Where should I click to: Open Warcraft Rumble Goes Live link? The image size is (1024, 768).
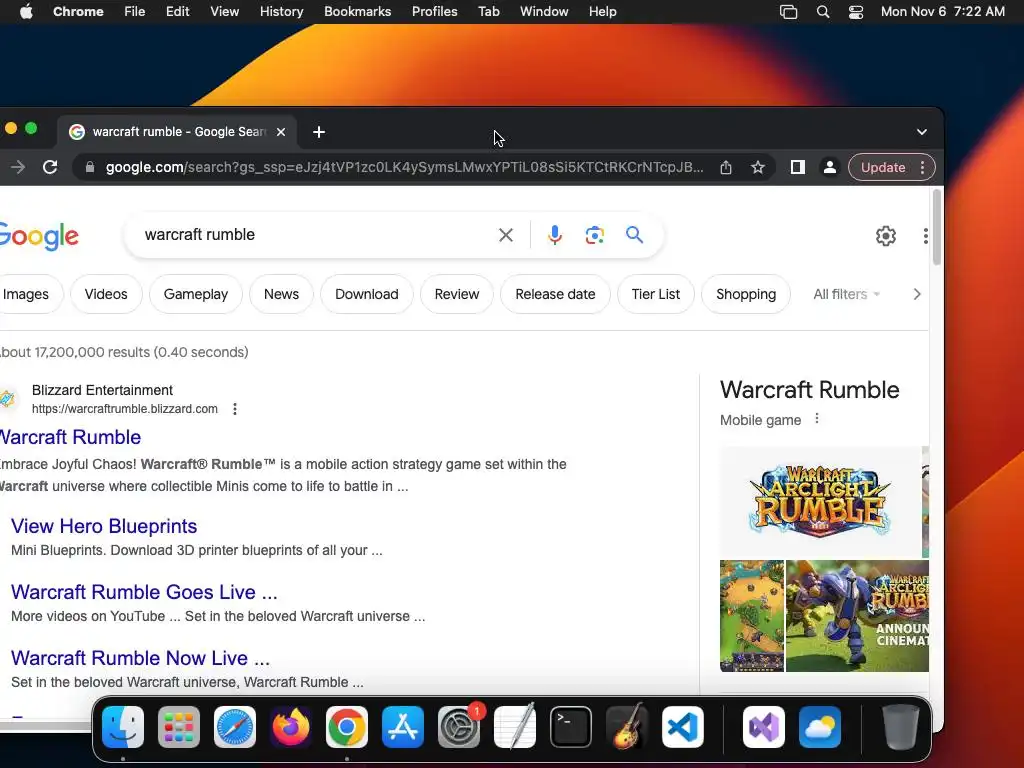tap(144, 592)
